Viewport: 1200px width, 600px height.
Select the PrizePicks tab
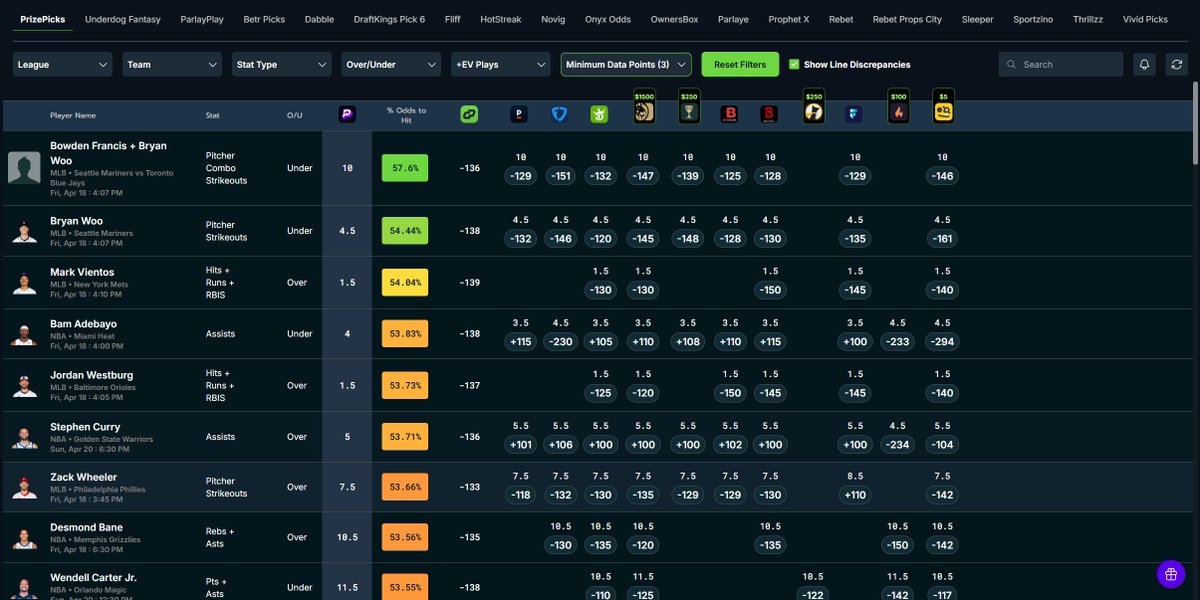pos(43,19)
